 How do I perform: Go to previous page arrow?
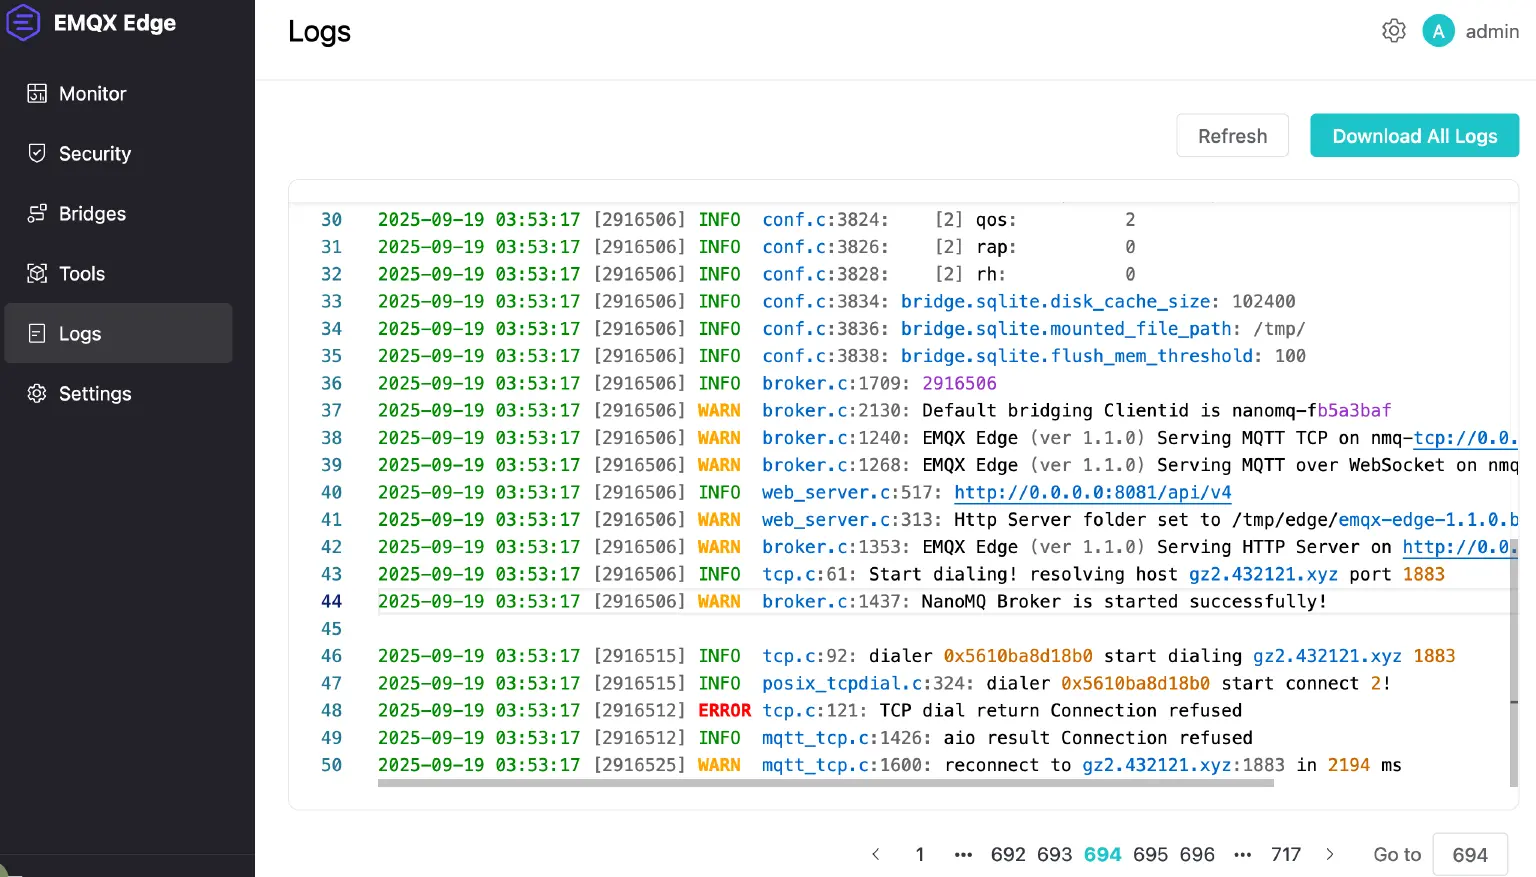click(876, 854)
